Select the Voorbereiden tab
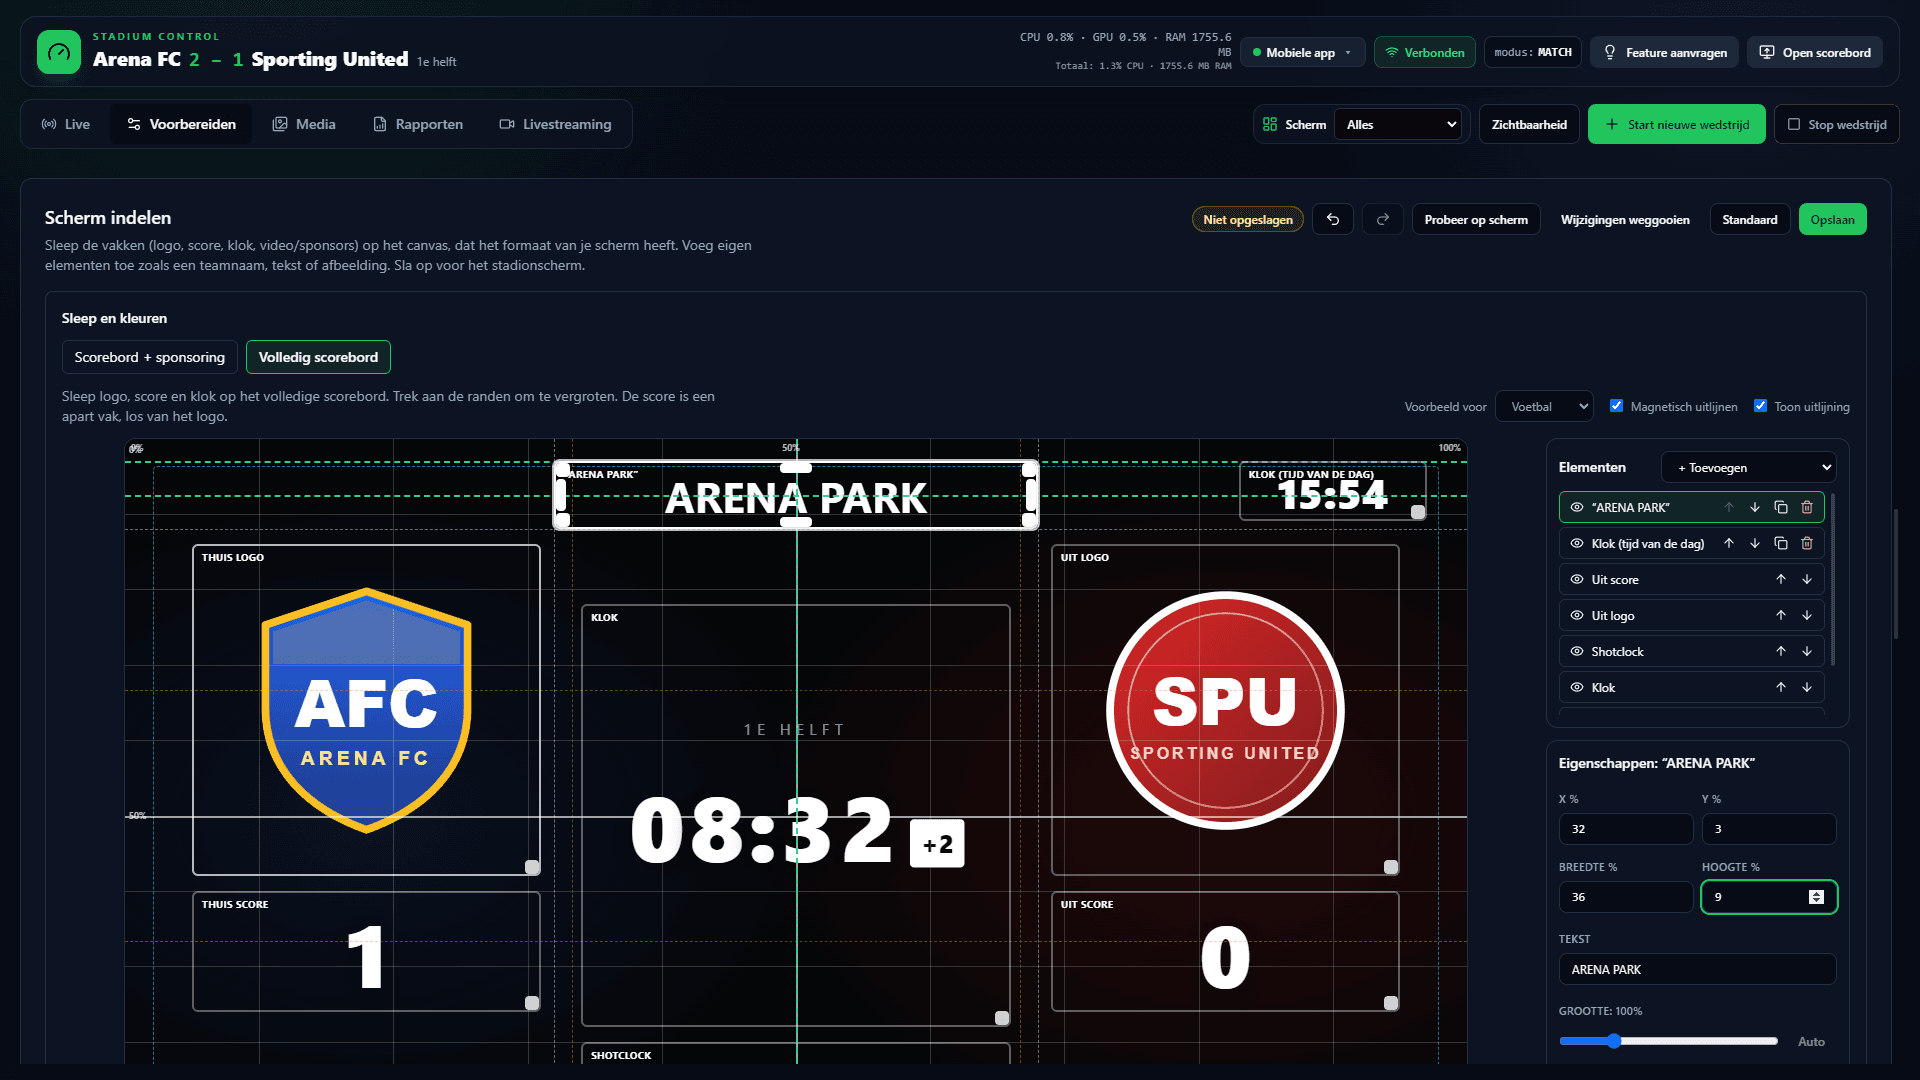This screenshot has height=1080, width=1920. (181, 124)
